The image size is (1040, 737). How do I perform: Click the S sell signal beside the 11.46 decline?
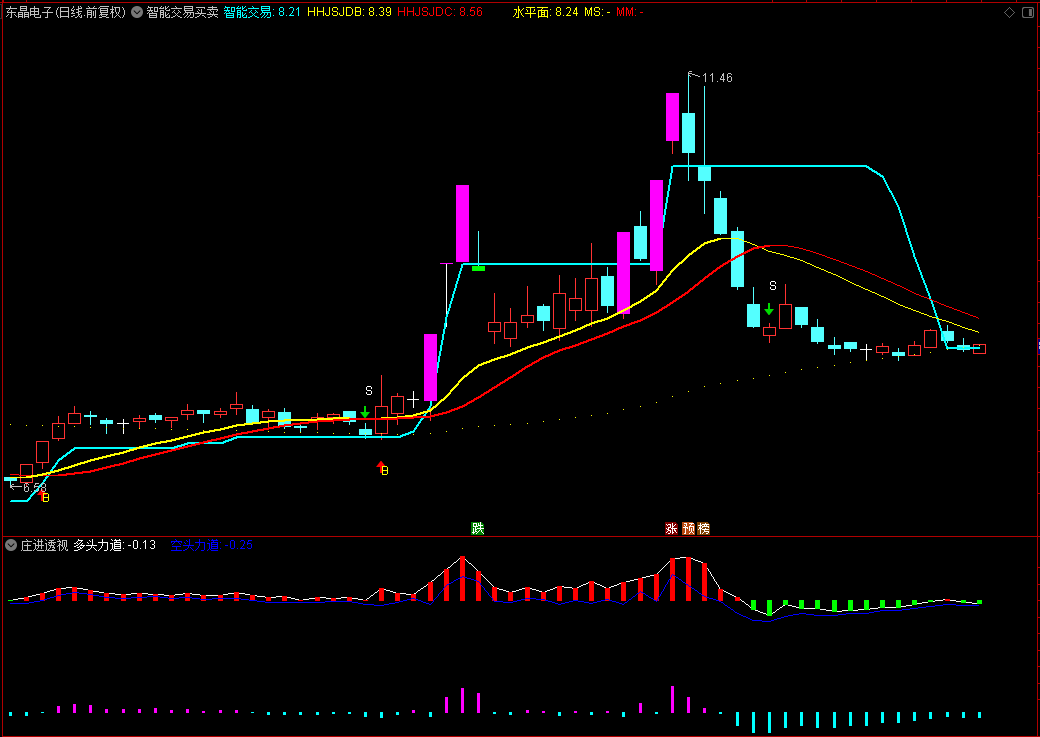[773, 286]
